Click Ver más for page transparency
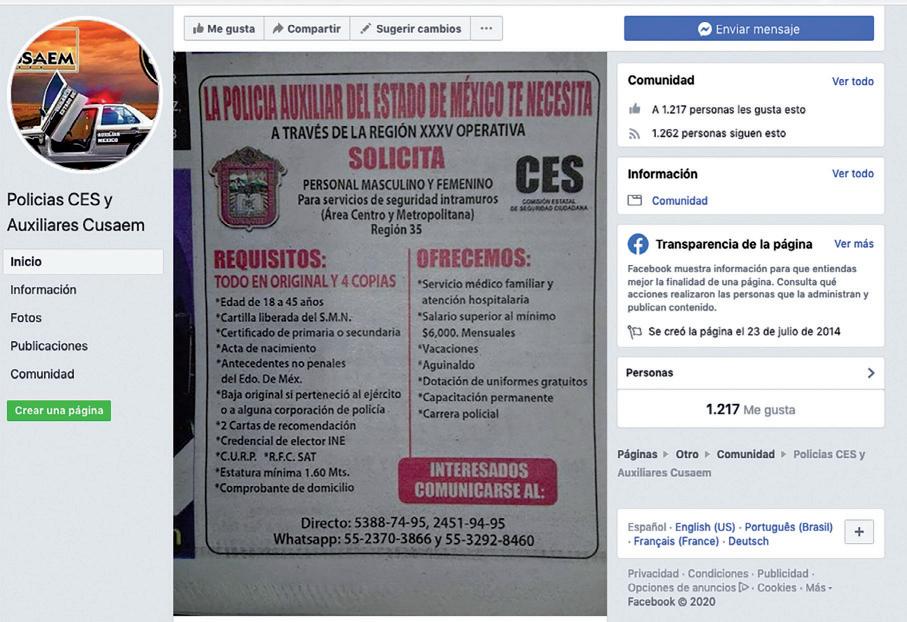The image size is (907, 622). click(854, 244)
